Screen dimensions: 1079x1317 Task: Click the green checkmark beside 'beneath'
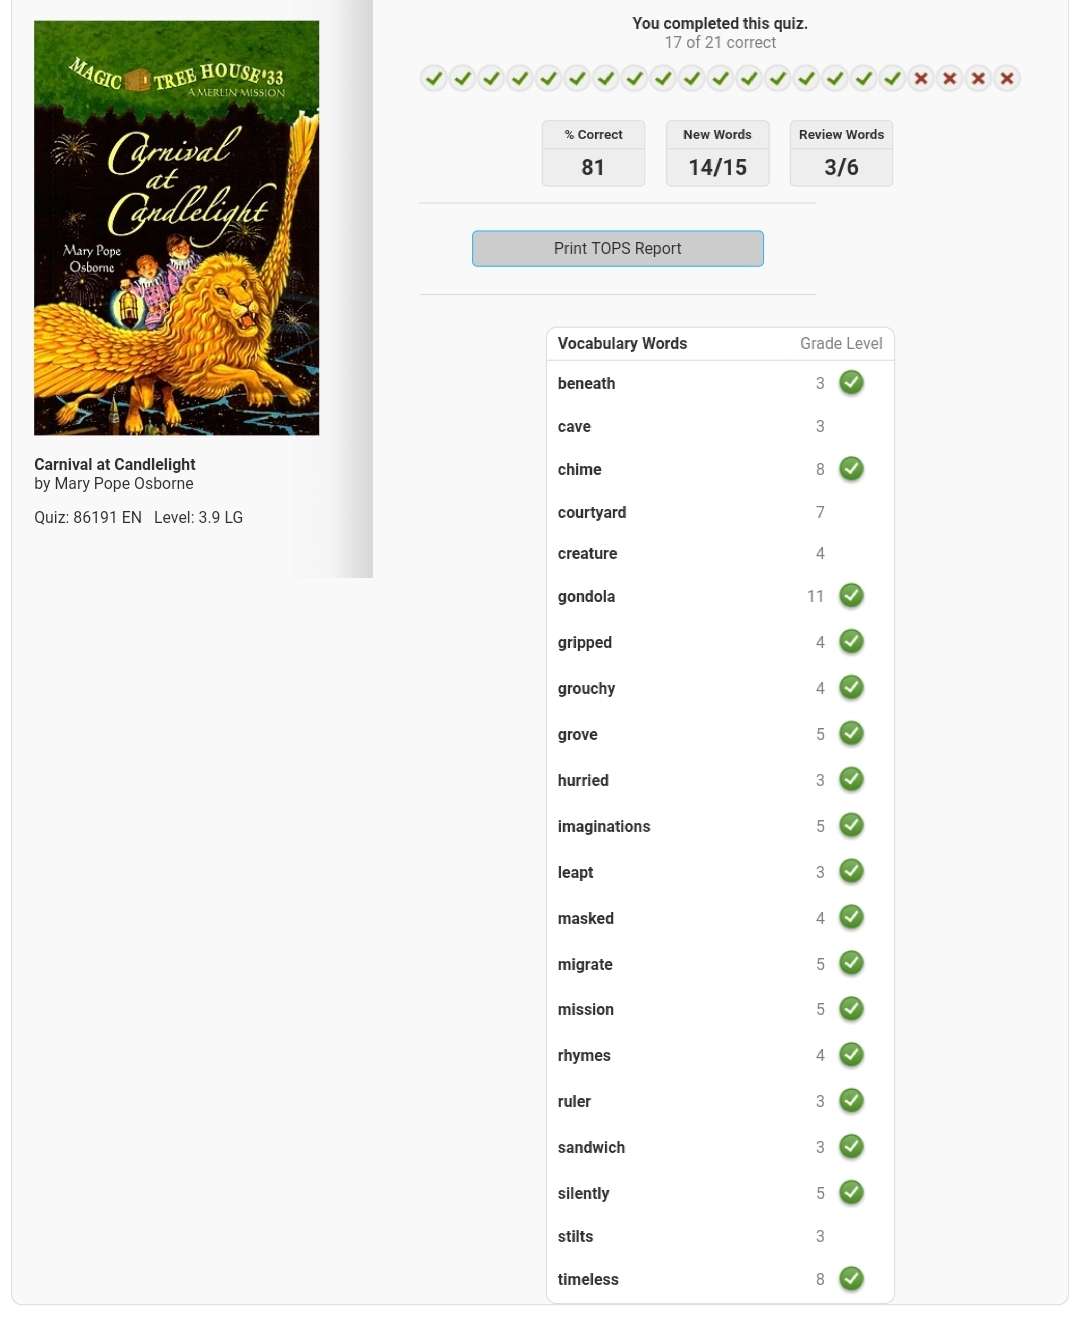tap(851, 383)
